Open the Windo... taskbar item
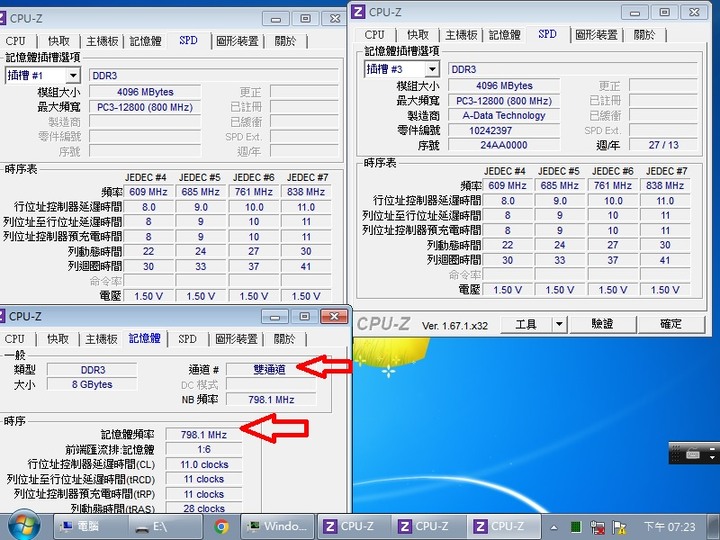This screenshot has height=540, width=720. pyautogui.click(x=277, y=526)
